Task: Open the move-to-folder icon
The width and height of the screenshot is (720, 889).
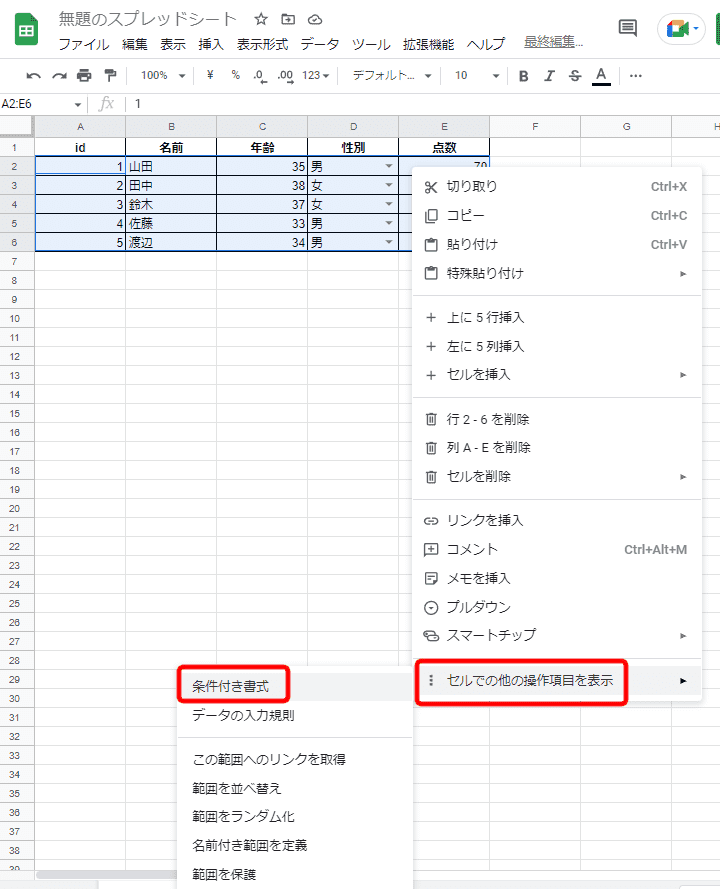Action: pos(288,19)
